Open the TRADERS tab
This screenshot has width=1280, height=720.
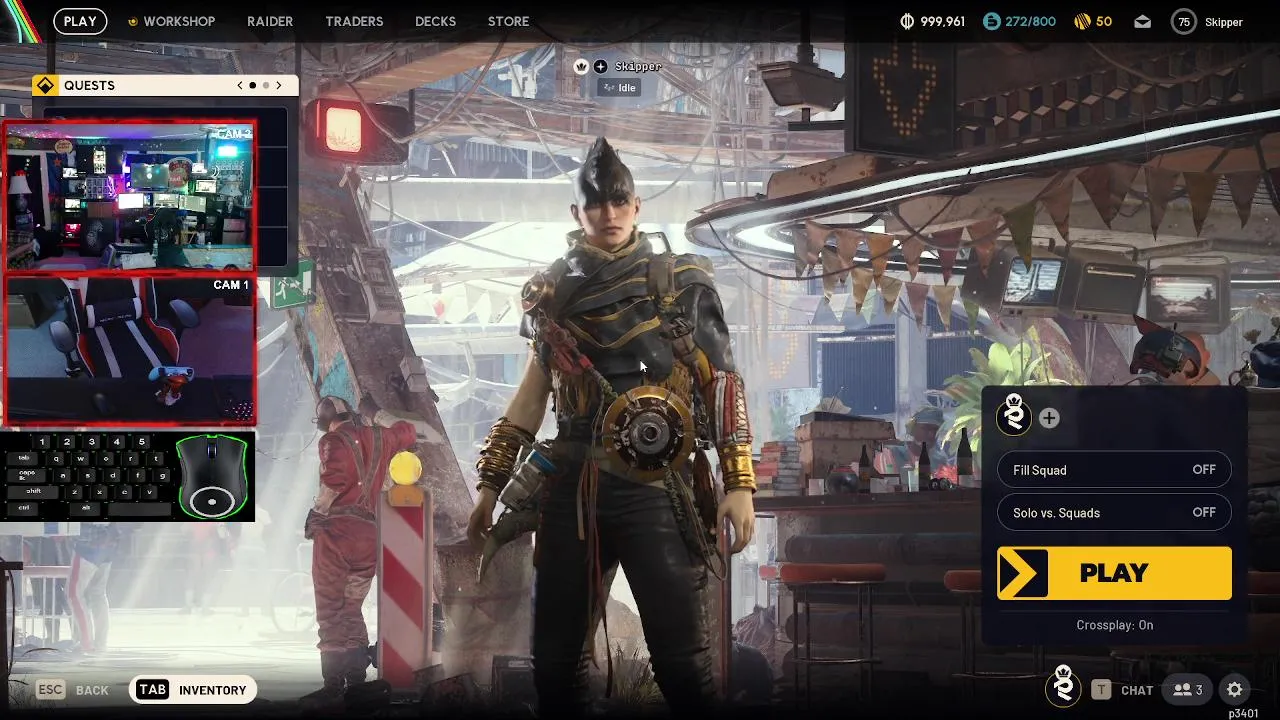[x=354, y=21]
